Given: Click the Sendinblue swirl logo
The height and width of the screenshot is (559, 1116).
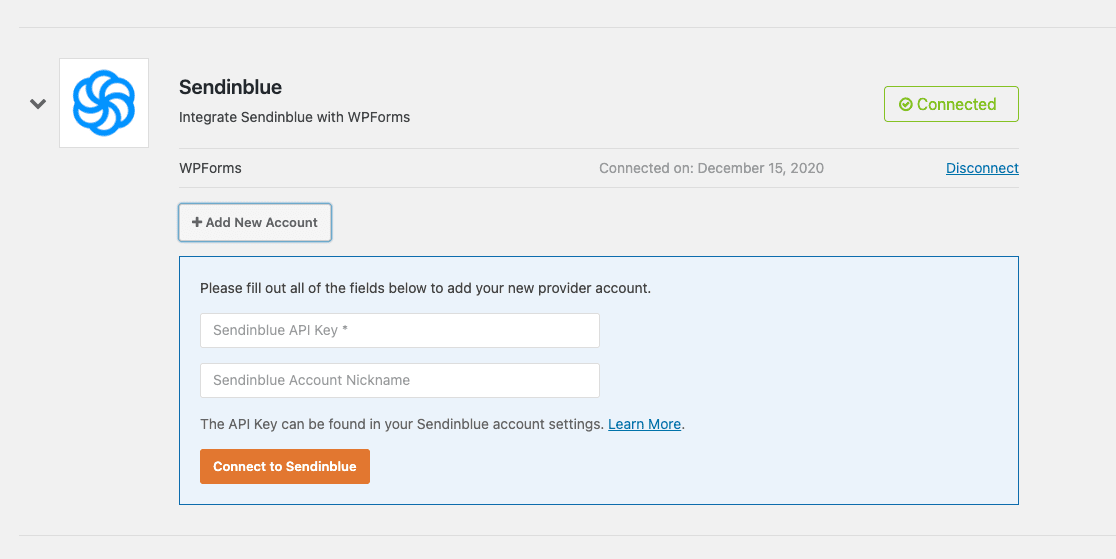Looking at the screenshot, I should [x=104, y=103].
